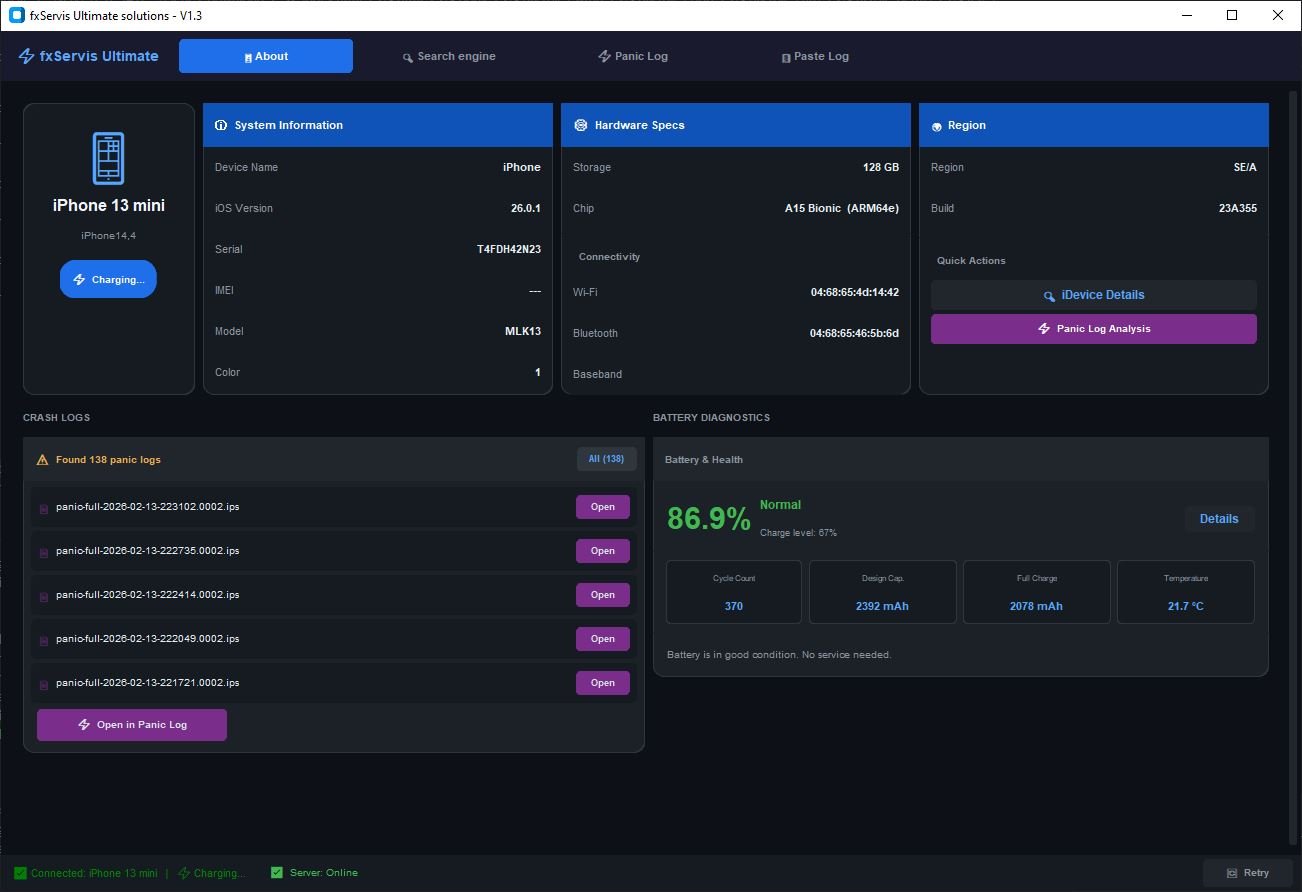Click the Connected: iPhone 13 mini status text
Image resolution: width=1302 pixels, height=892 pixels.
(94, 873)
